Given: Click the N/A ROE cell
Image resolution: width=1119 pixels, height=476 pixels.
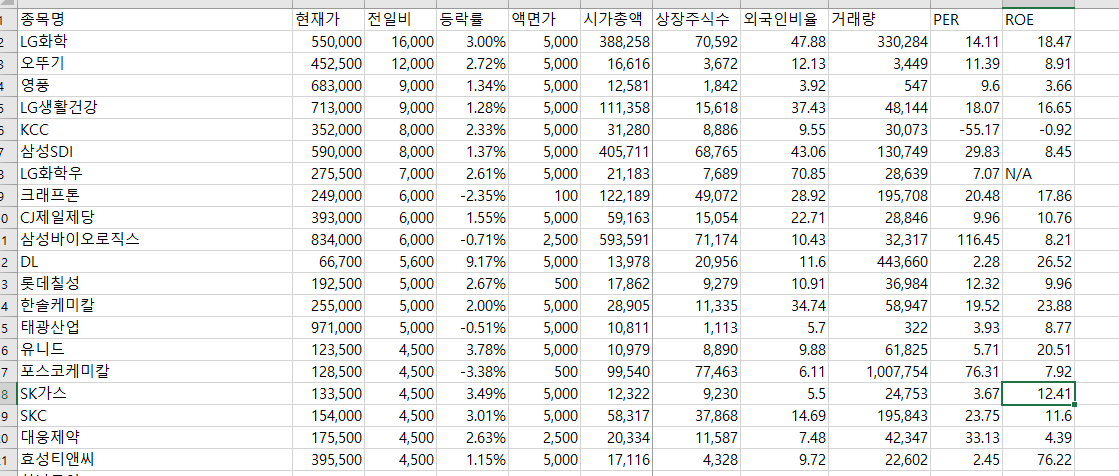Looking at the screenshot, I should point(1038,173).
